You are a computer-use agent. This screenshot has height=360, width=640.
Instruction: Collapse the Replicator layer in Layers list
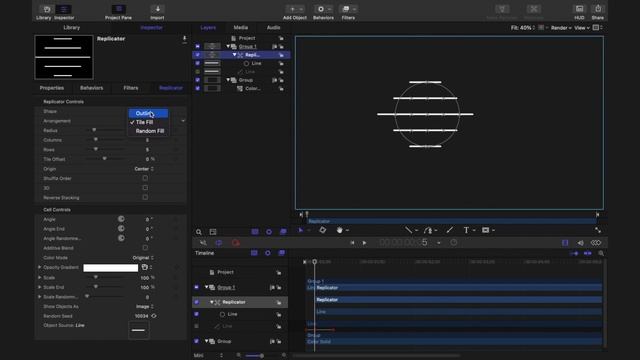click(x=234, y=55)
